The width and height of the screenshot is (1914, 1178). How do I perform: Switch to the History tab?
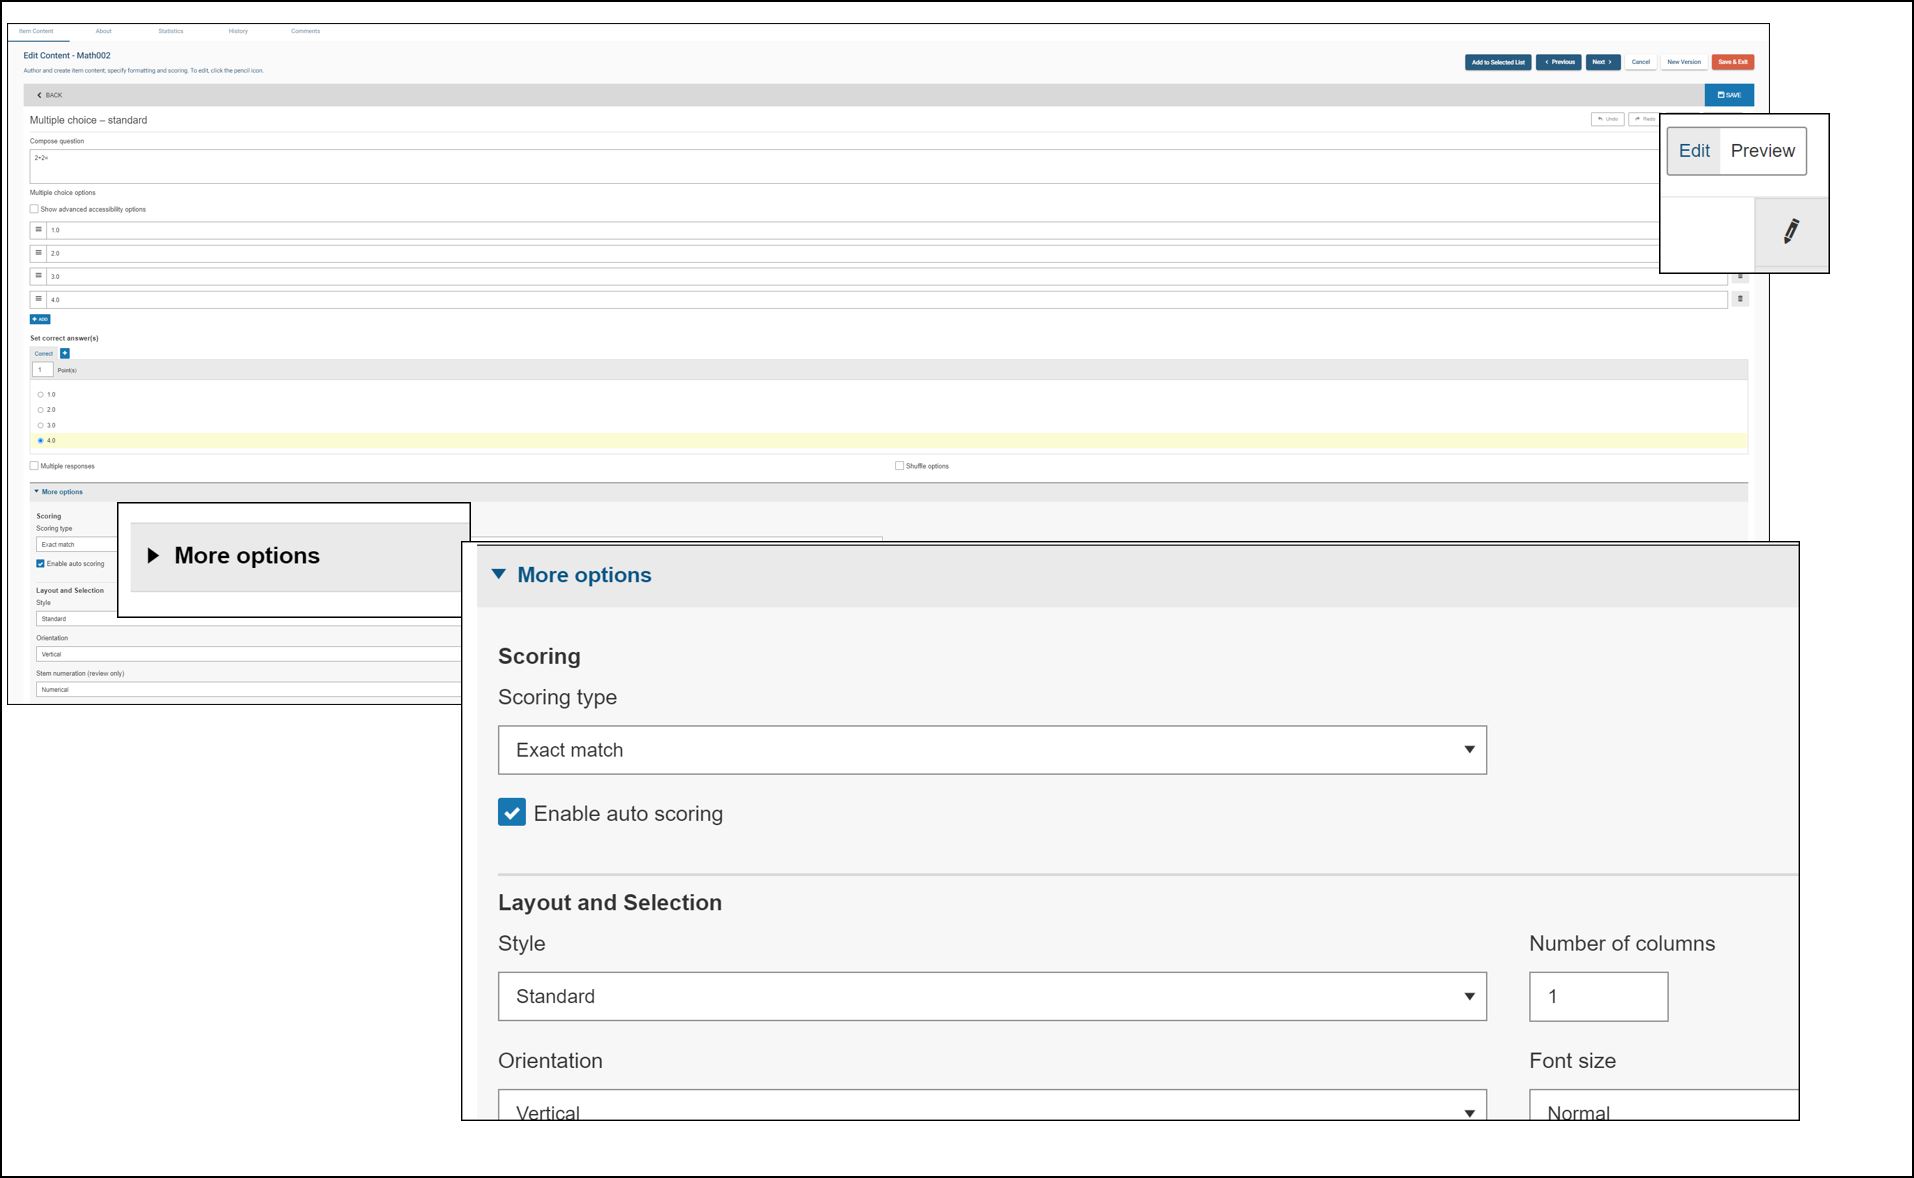[x=238, y=31]
